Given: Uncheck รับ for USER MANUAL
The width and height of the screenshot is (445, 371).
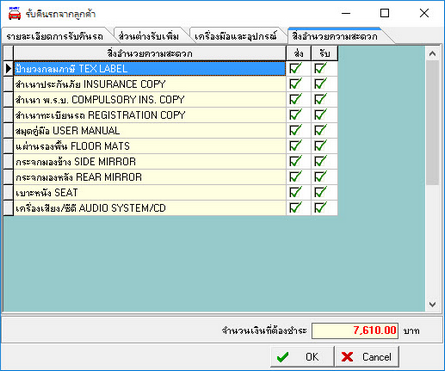Looking at the screenshot, I should pyautogui.click(x=320, y=130).
